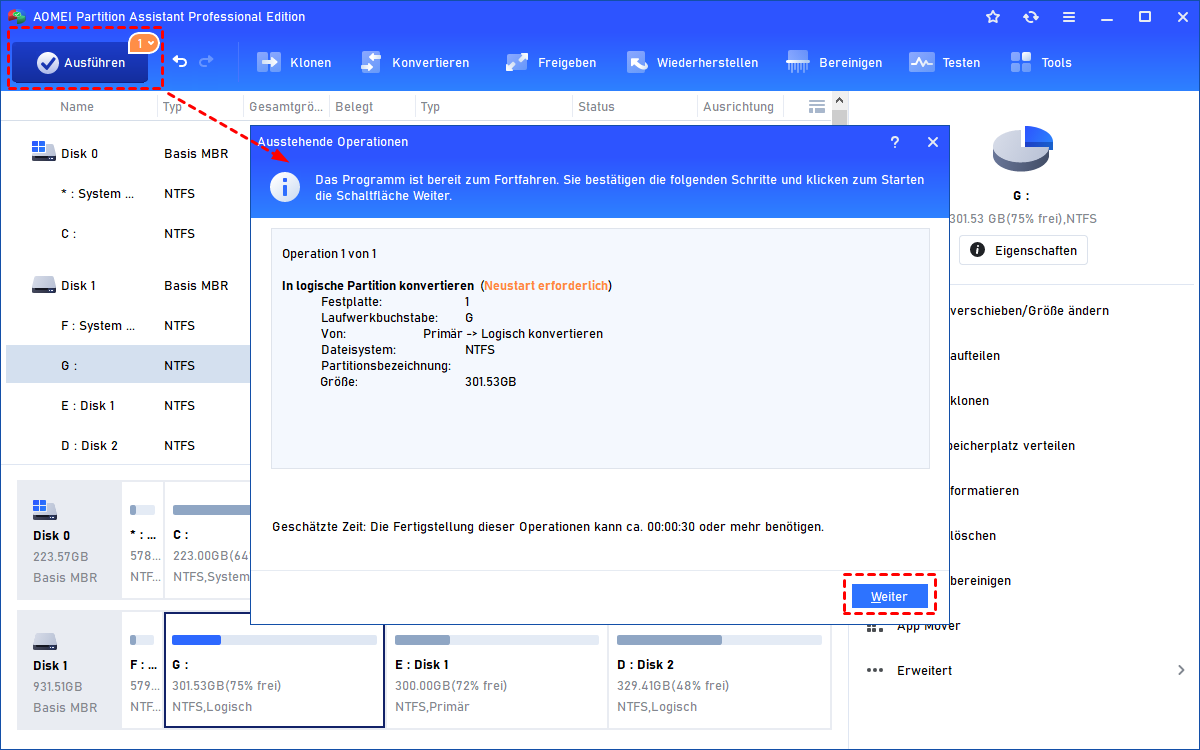Select the G : partition row

point(128,365)
